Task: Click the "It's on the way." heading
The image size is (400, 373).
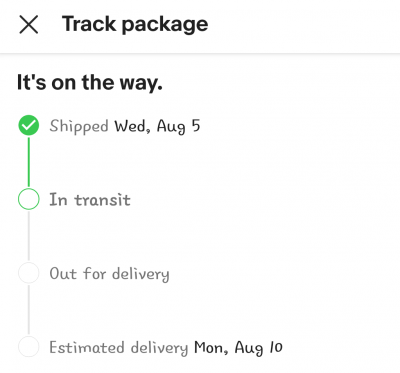Action: 90,82
